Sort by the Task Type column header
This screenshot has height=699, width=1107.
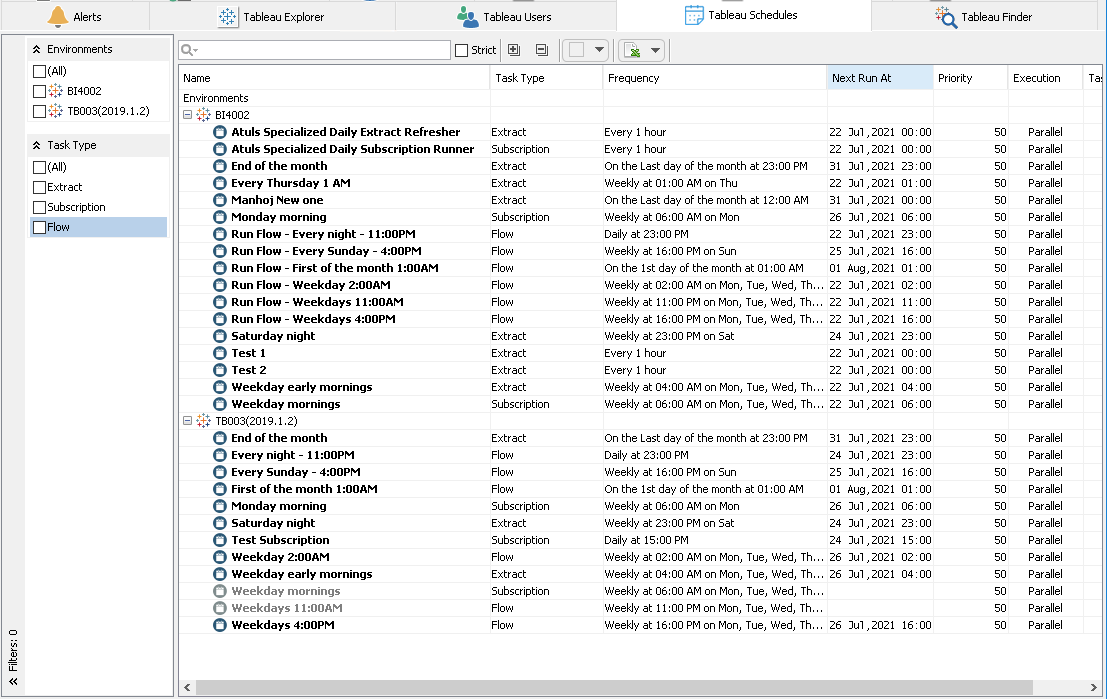546,78
